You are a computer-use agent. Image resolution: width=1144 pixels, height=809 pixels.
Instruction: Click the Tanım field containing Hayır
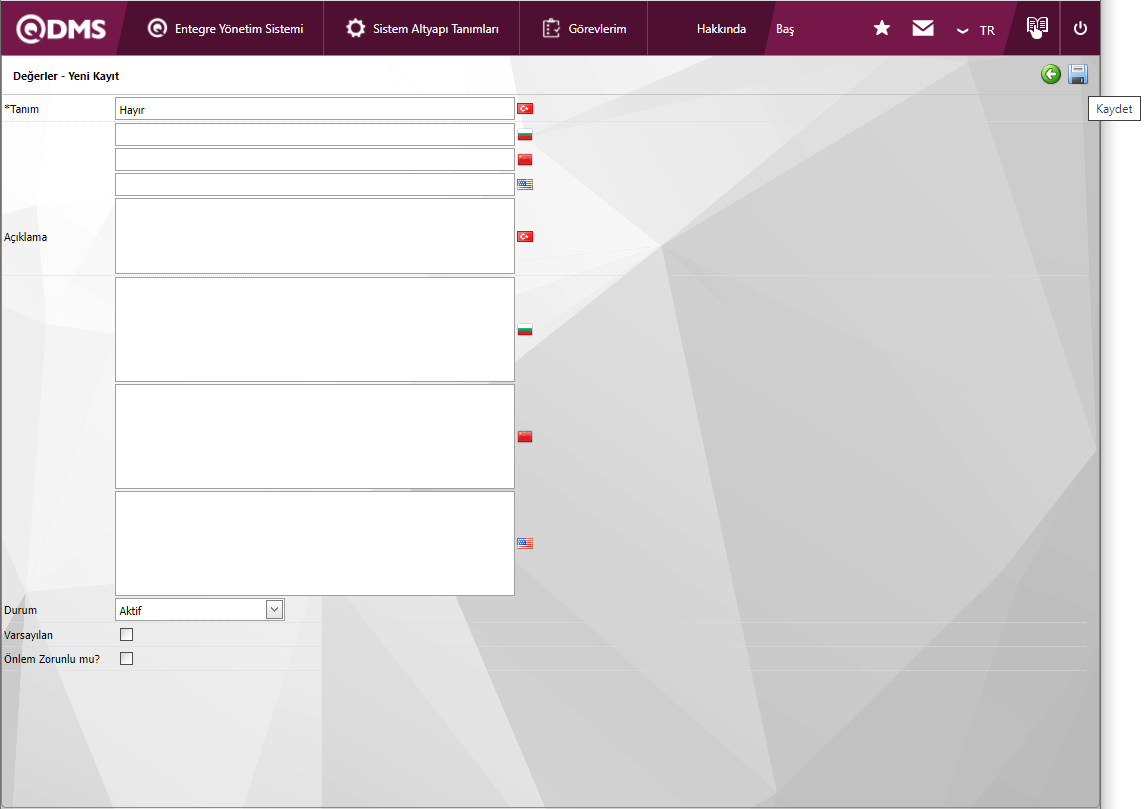click(314, 109)
